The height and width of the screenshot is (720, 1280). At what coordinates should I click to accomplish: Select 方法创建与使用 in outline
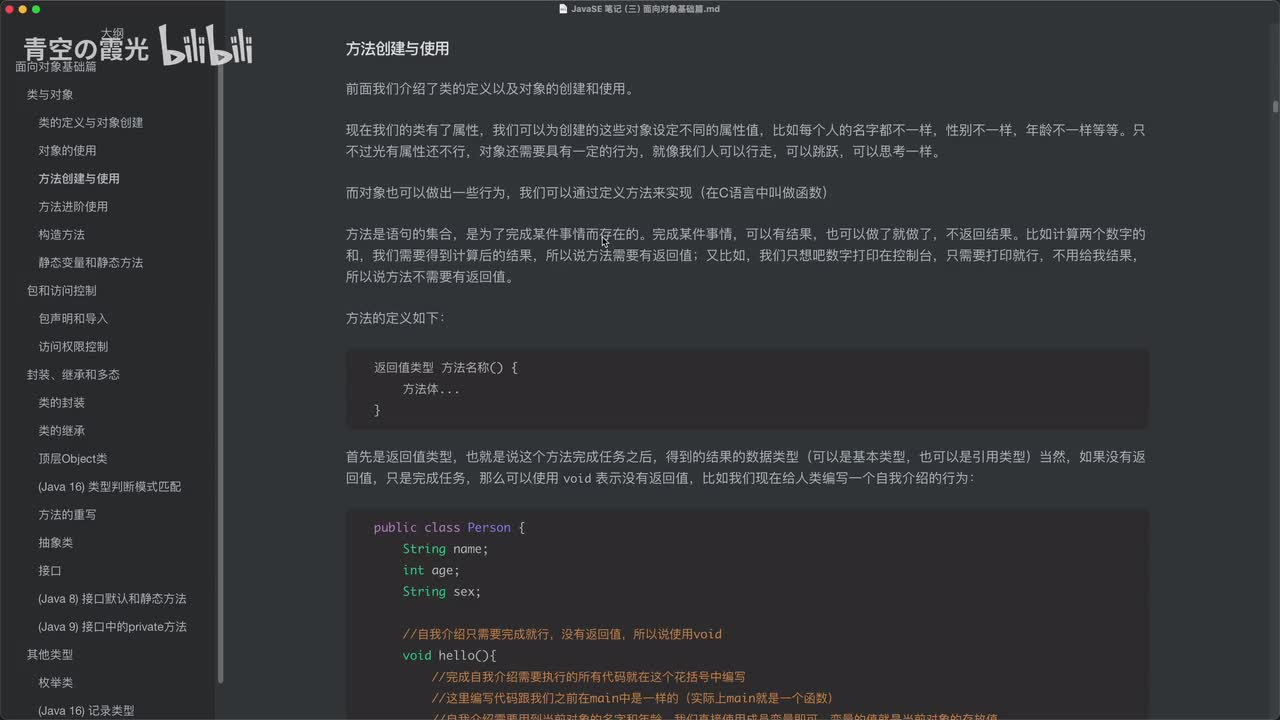79,179
